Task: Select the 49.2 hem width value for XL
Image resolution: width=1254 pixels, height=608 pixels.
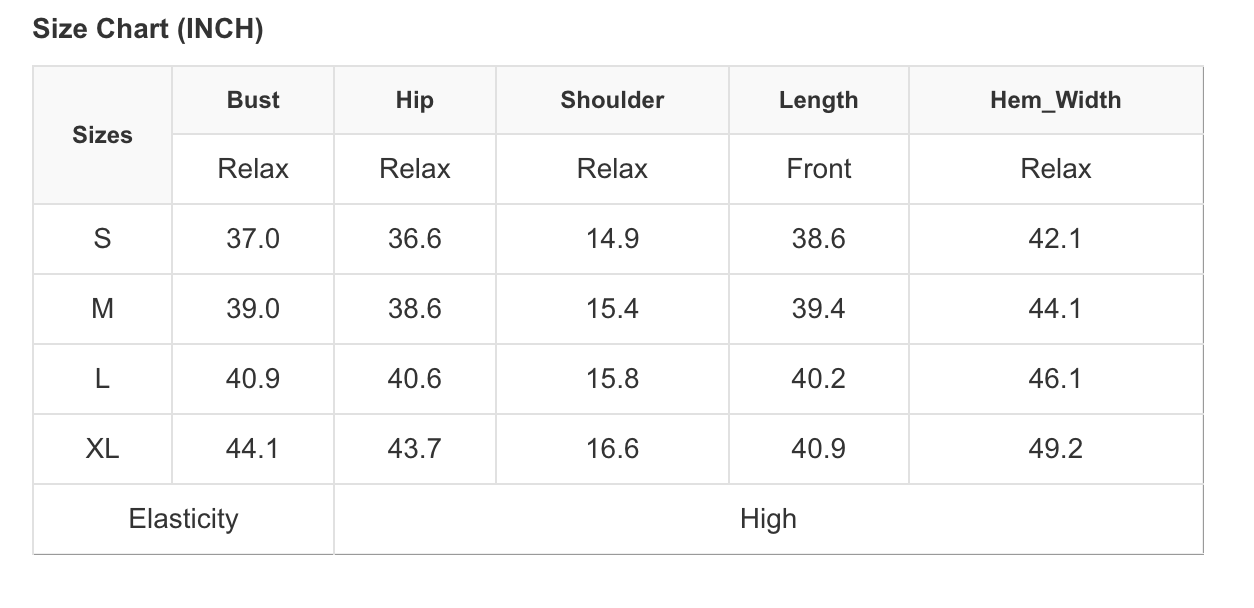Action: coord(1055,449)
